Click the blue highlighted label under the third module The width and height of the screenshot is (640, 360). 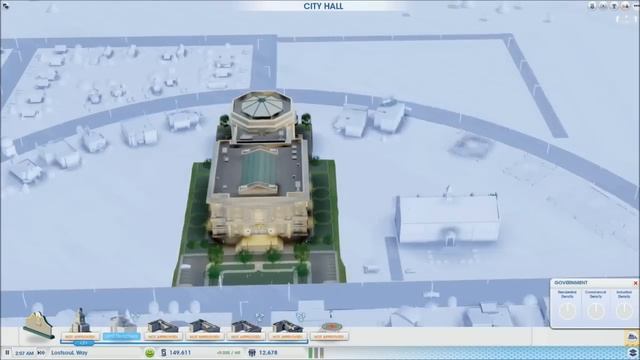121,337
